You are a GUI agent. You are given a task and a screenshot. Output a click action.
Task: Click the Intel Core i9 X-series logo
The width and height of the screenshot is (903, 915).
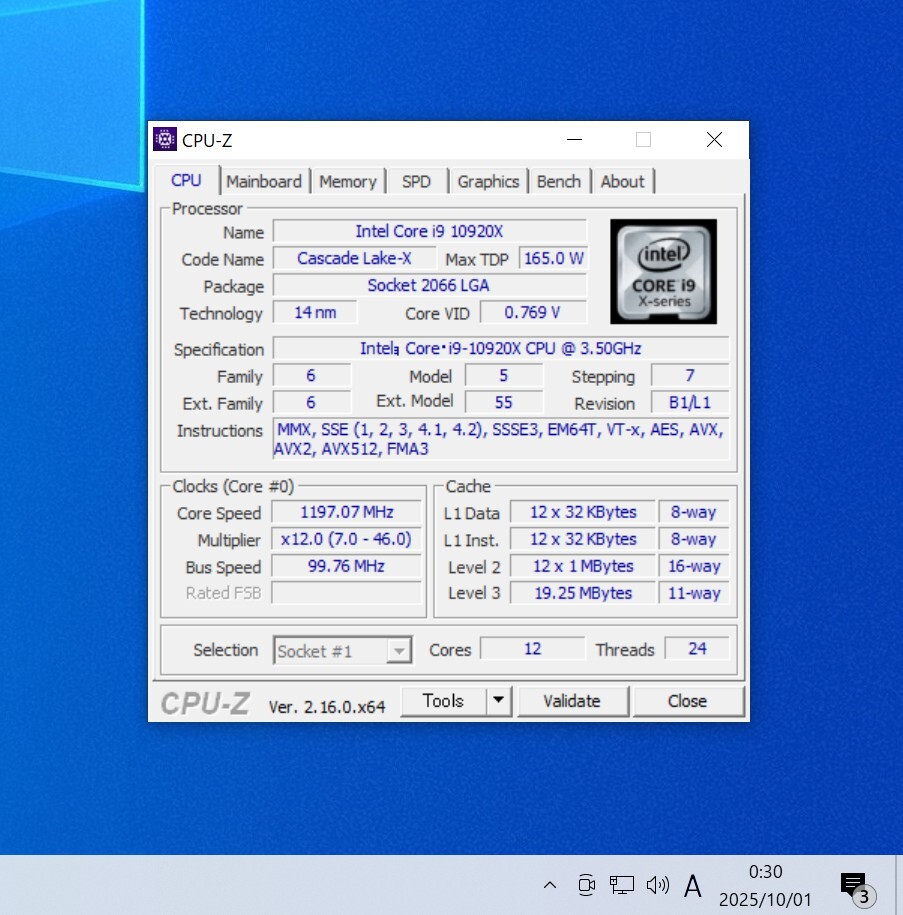click(x=663, y=271)
